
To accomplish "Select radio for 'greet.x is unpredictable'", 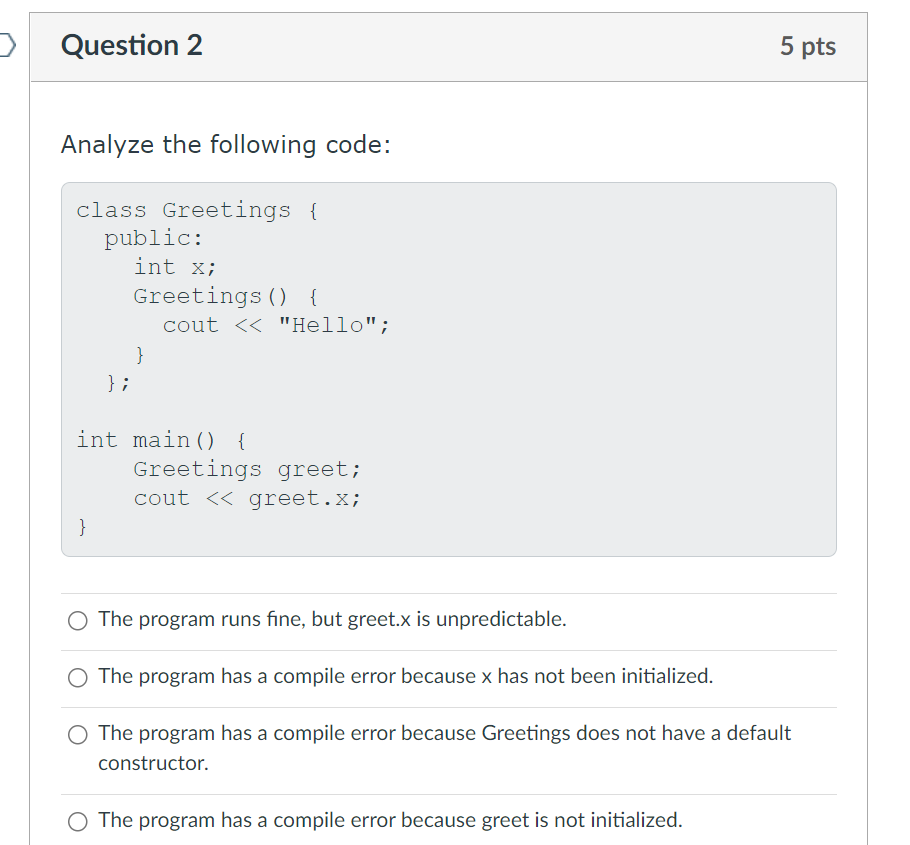I will pyautogui.click(x=78, y=620).
